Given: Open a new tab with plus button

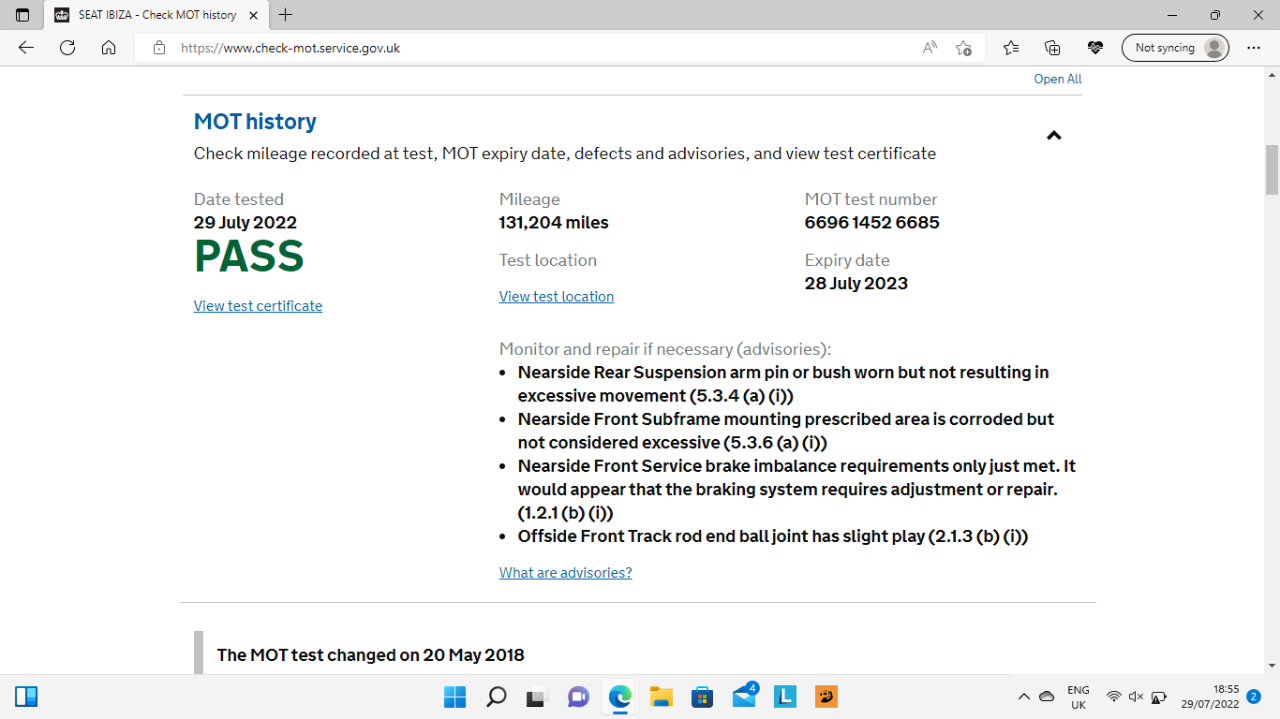Looking at the screenshot, I should (x=286, y=15).
